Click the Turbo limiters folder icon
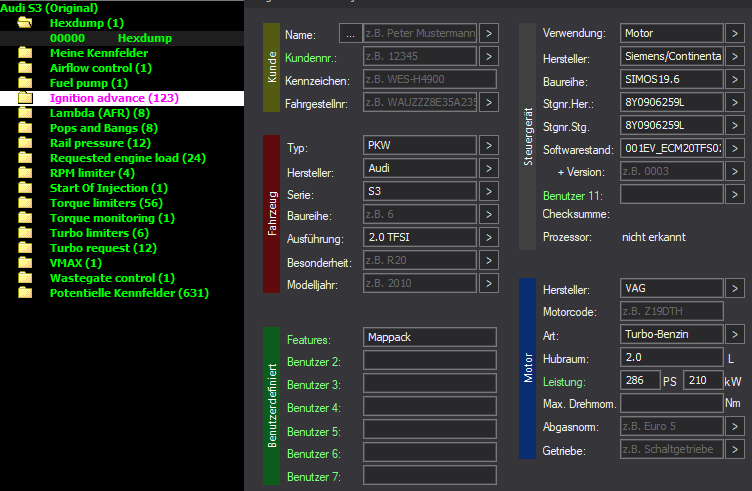 [x=25, y=233]
